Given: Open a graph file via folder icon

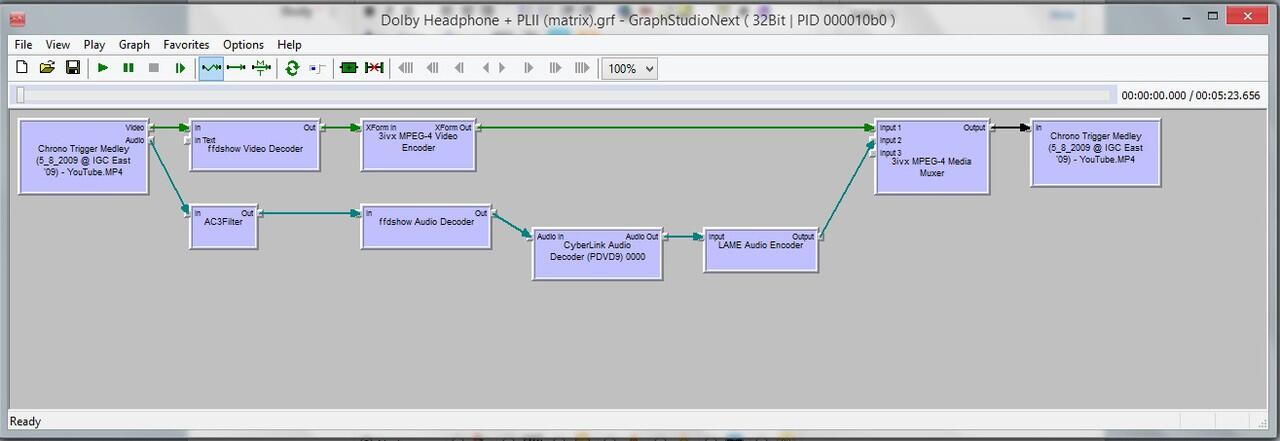Looking at the screenshot, I should (x=46, y=68).
